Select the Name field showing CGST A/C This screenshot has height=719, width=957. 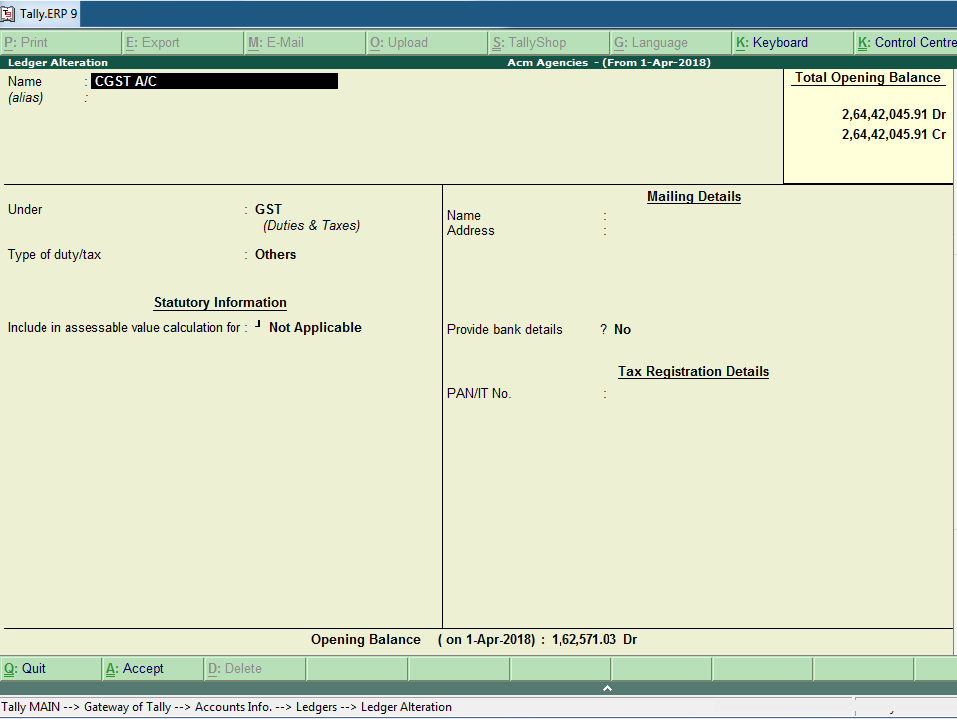[x=215, y=81]
